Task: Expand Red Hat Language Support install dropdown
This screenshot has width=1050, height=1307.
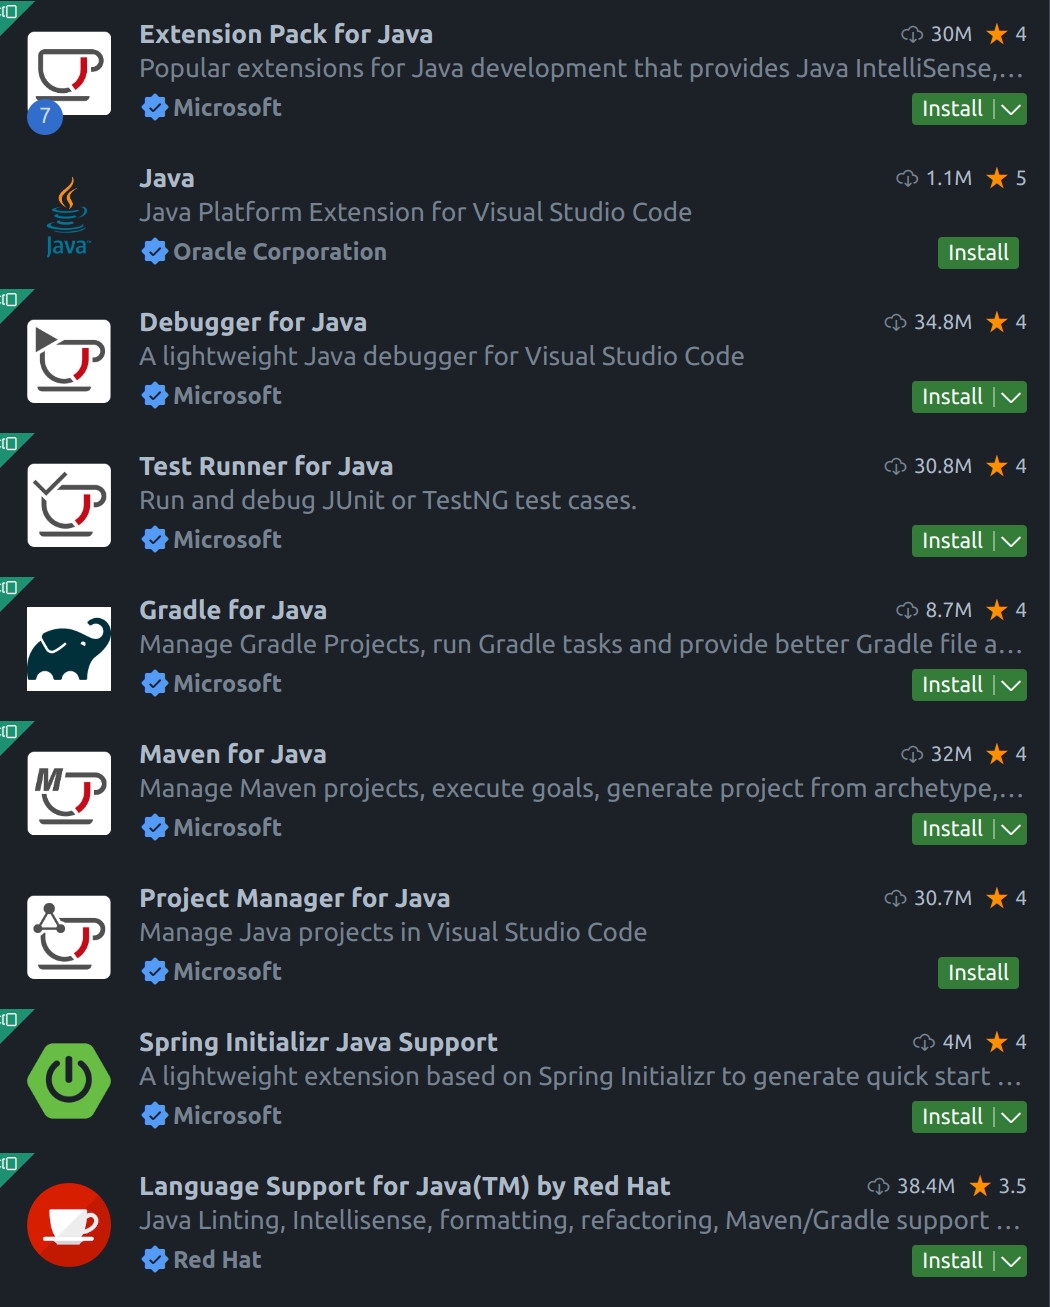Action: (1012, 1261)
